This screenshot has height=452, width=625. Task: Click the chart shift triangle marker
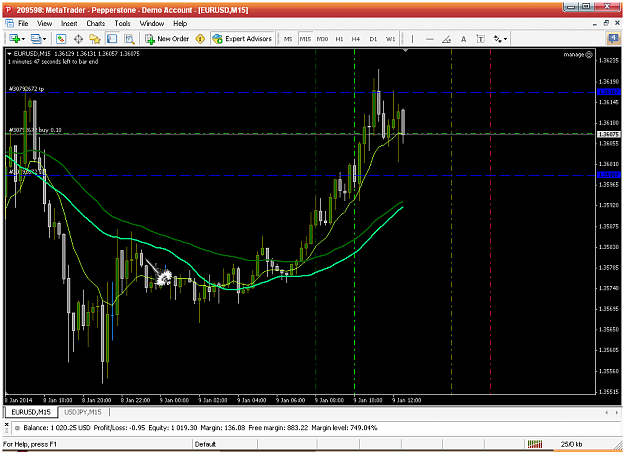pyautogui.click(x=405, y=51)
